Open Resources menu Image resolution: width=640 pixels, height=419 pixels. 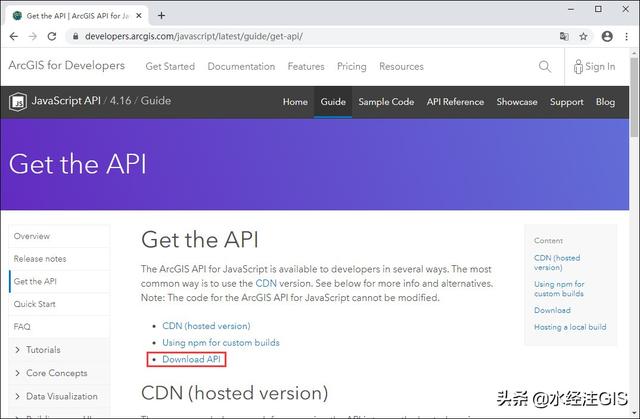(x=401, y=66)
